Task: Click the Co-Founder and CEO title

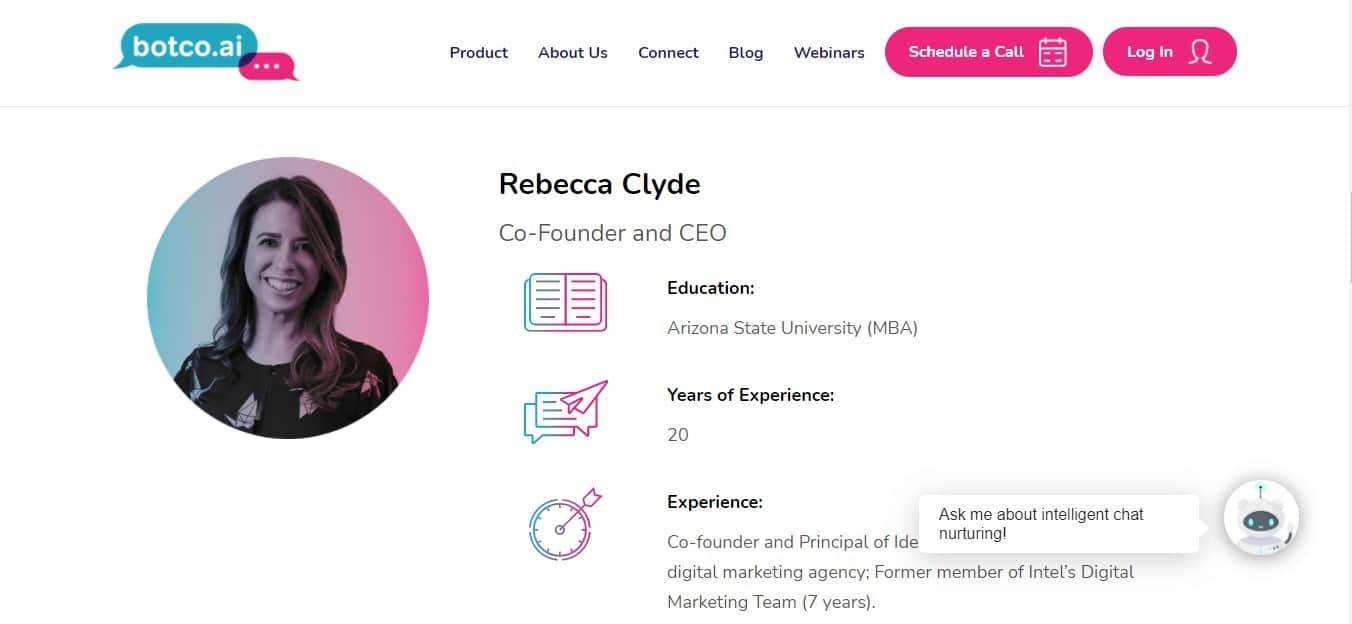Action: pos(612,233)
